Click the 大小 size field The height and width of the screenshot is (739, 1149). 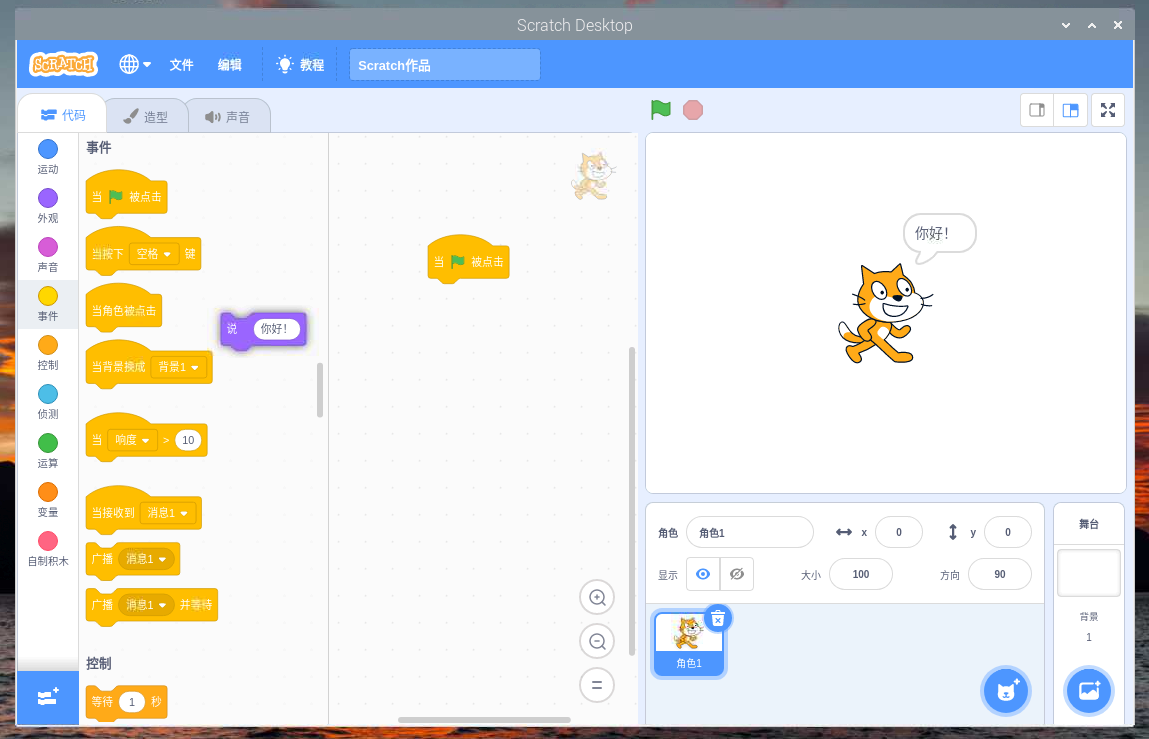click(861, 574)
